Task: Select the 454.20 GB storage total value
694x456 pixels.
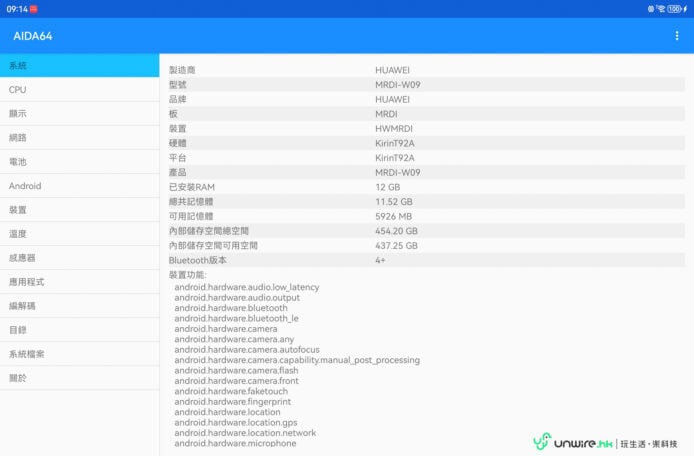Action: click(x=396, y=231)
